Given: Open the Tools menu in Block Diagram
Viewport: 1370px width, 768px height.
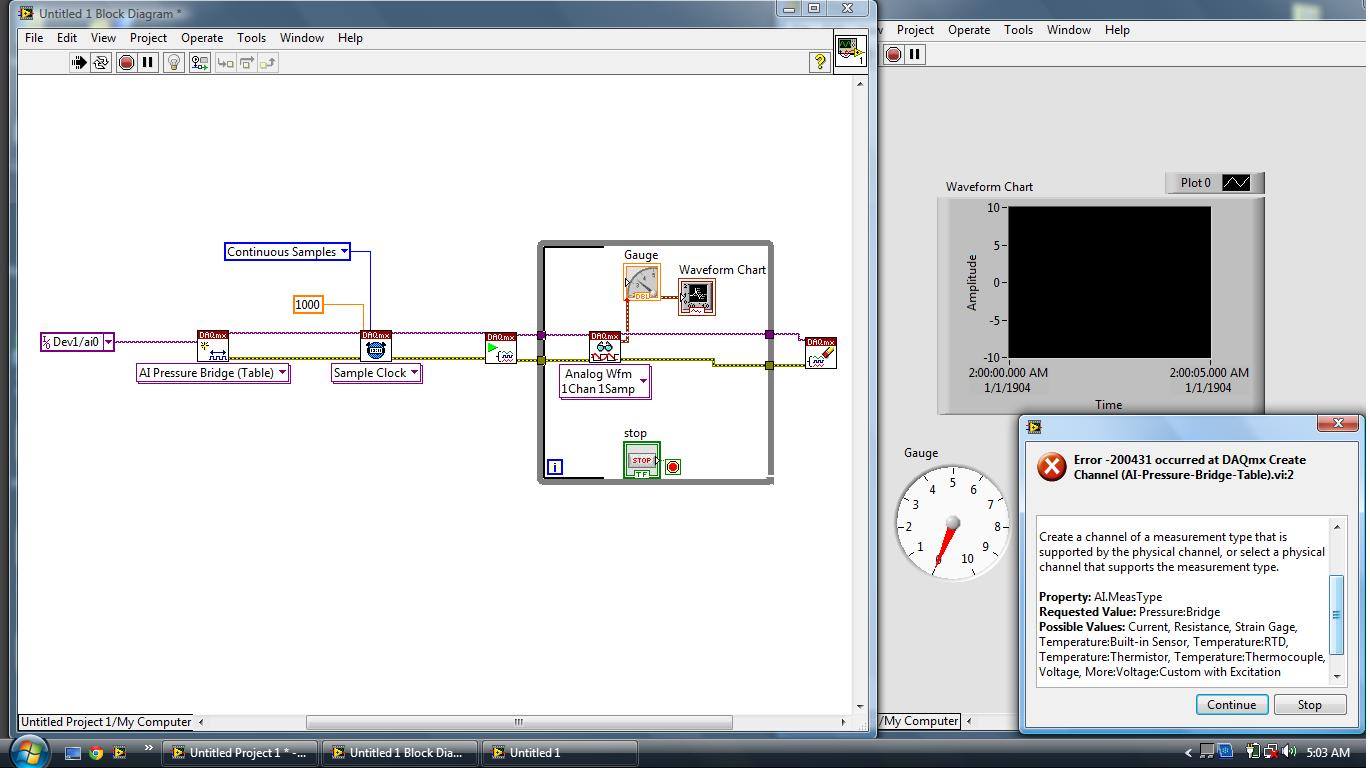Looking at the screenshot, I should tap(251, 38).
